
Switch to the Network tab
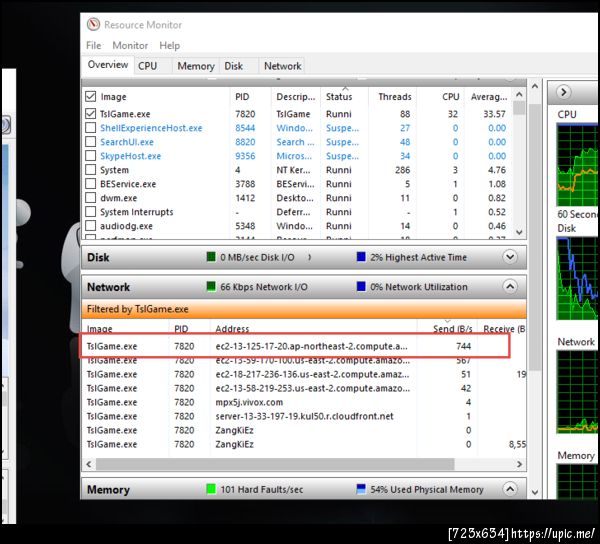pyautogui.click(x=282, y=66)
